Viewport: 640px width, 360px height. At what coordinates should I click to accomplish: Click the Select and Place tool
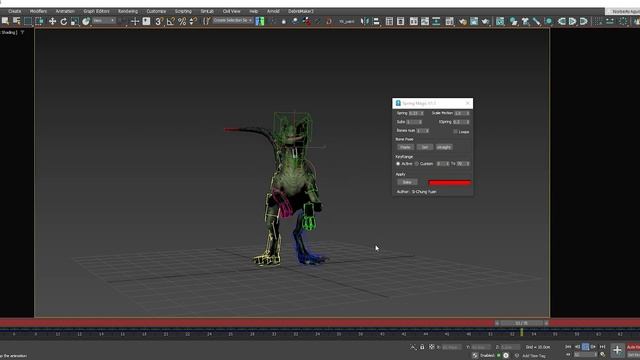[x=86, y=21]
